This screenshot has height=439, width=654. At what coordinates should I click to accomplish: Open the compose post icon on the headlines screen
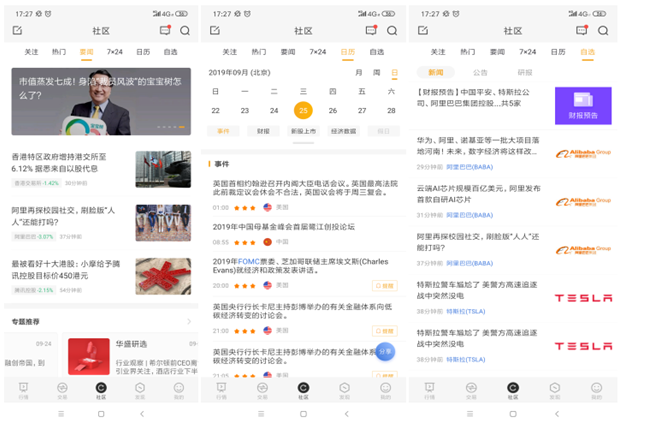point(17,31)
